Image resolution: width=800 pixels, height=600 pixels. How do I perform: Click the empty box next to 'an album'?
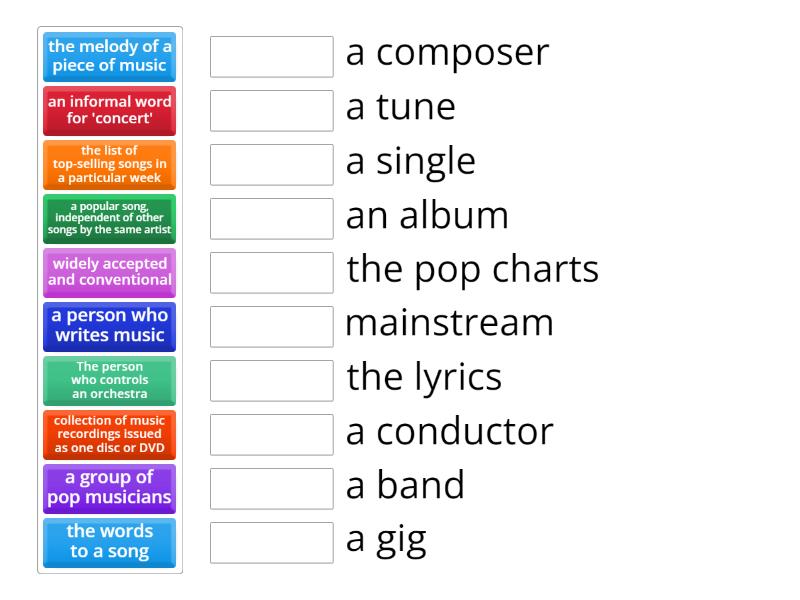tap(271, 219)
